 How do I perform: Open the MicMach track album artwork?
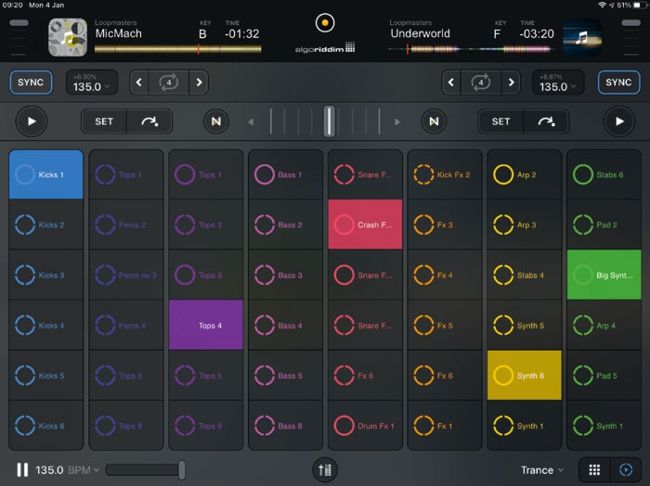[68, 37]
